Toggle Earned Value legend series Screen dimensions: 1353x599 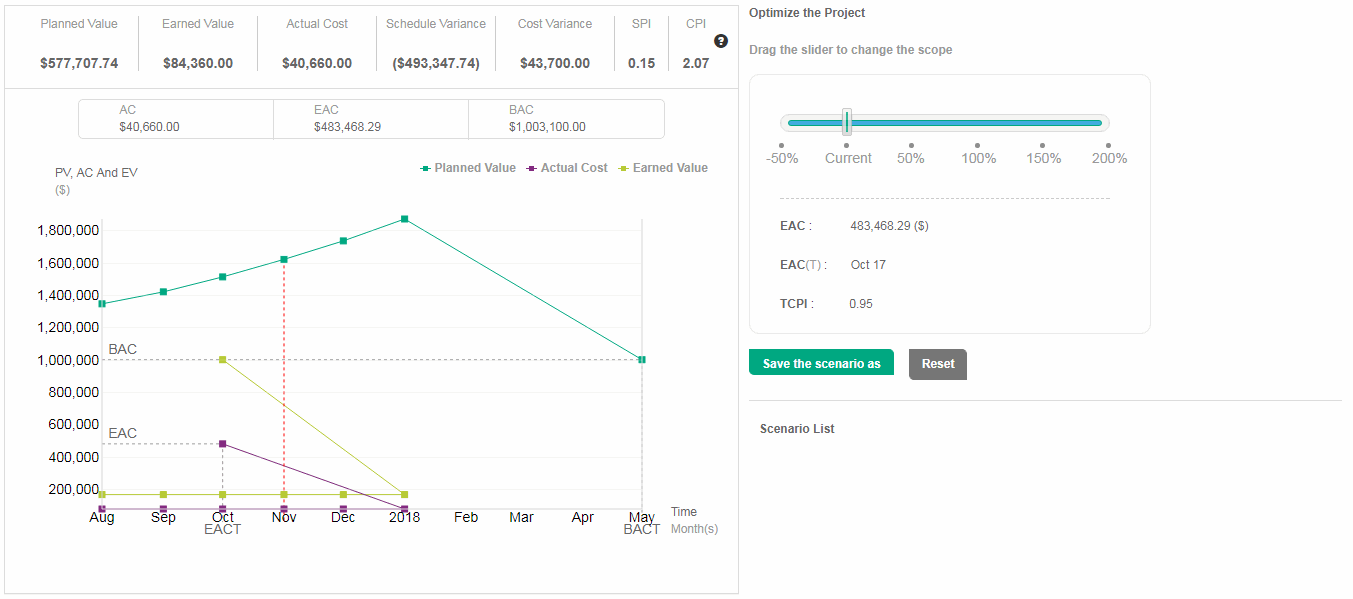point(663,168)
